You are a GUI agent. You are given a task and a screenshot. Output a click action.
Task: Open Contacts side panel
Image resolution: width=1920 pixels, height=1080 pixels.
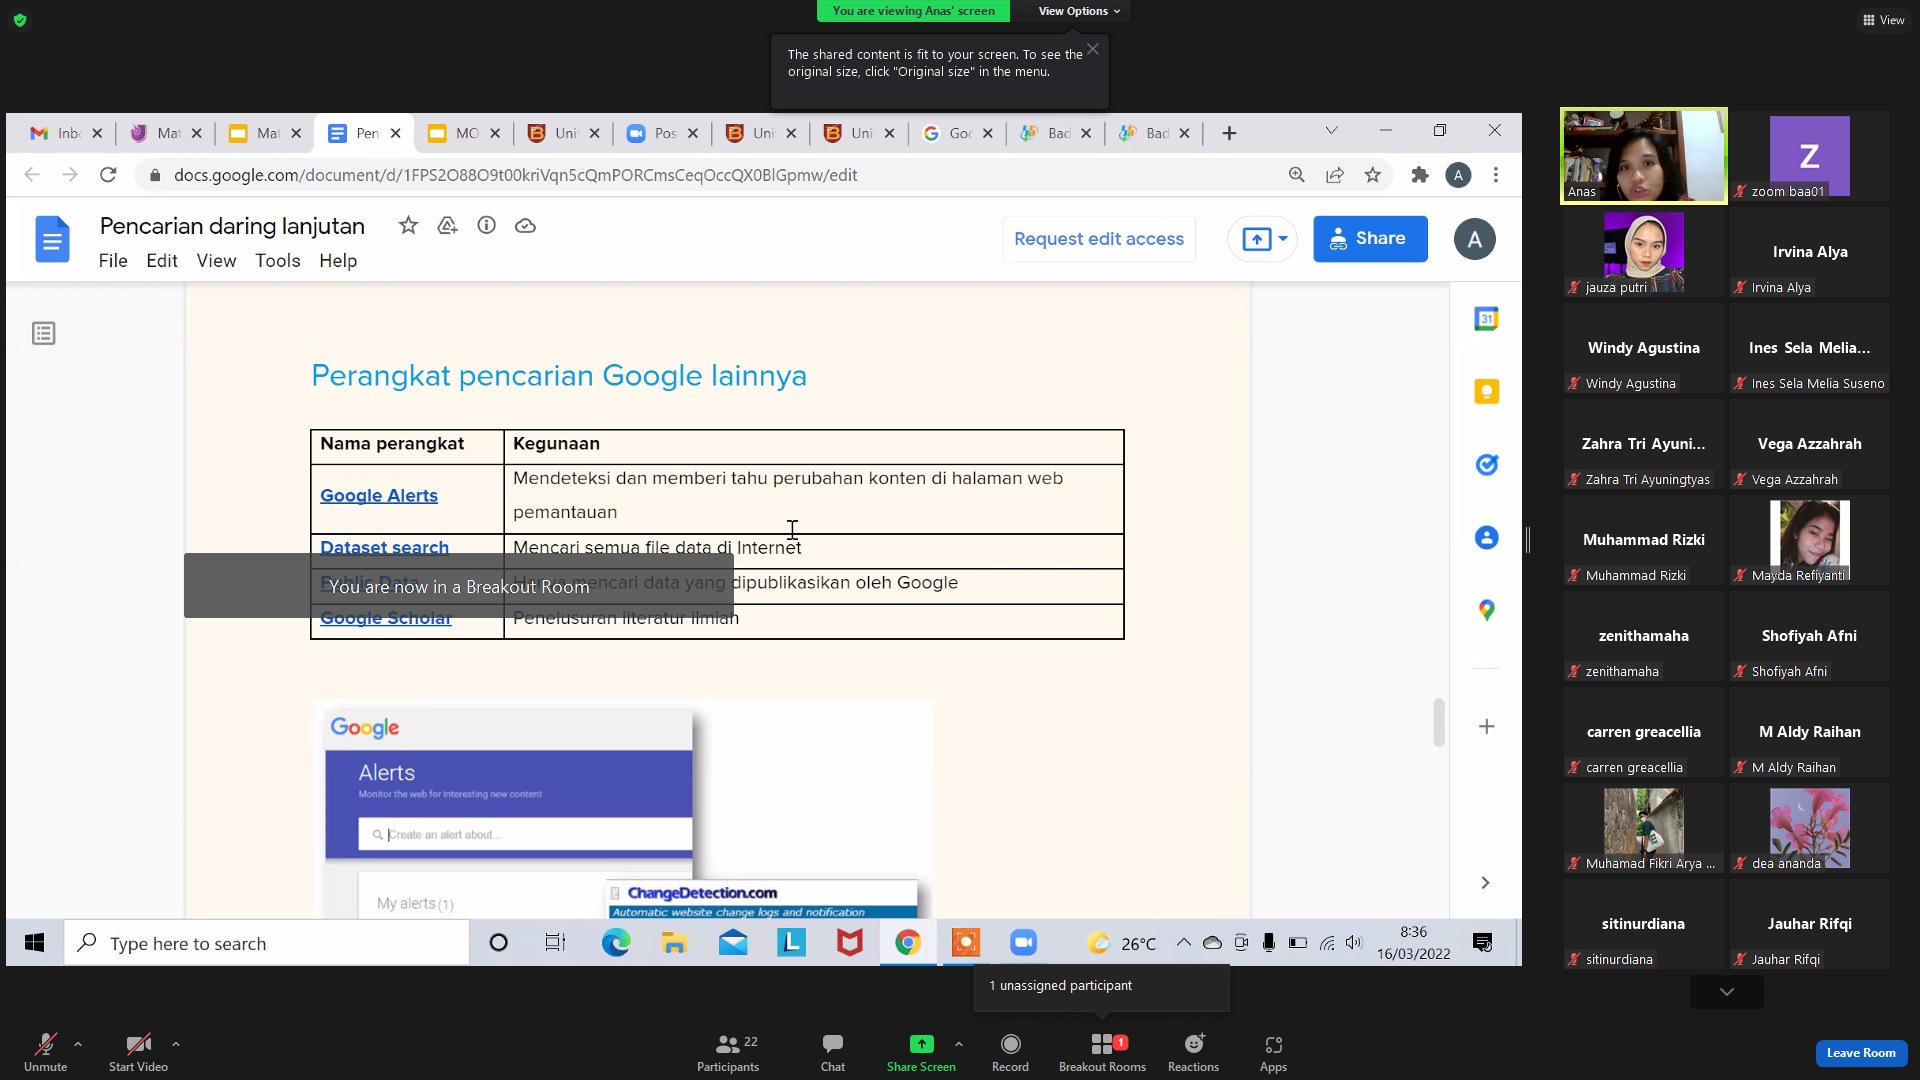point(1487,537)
